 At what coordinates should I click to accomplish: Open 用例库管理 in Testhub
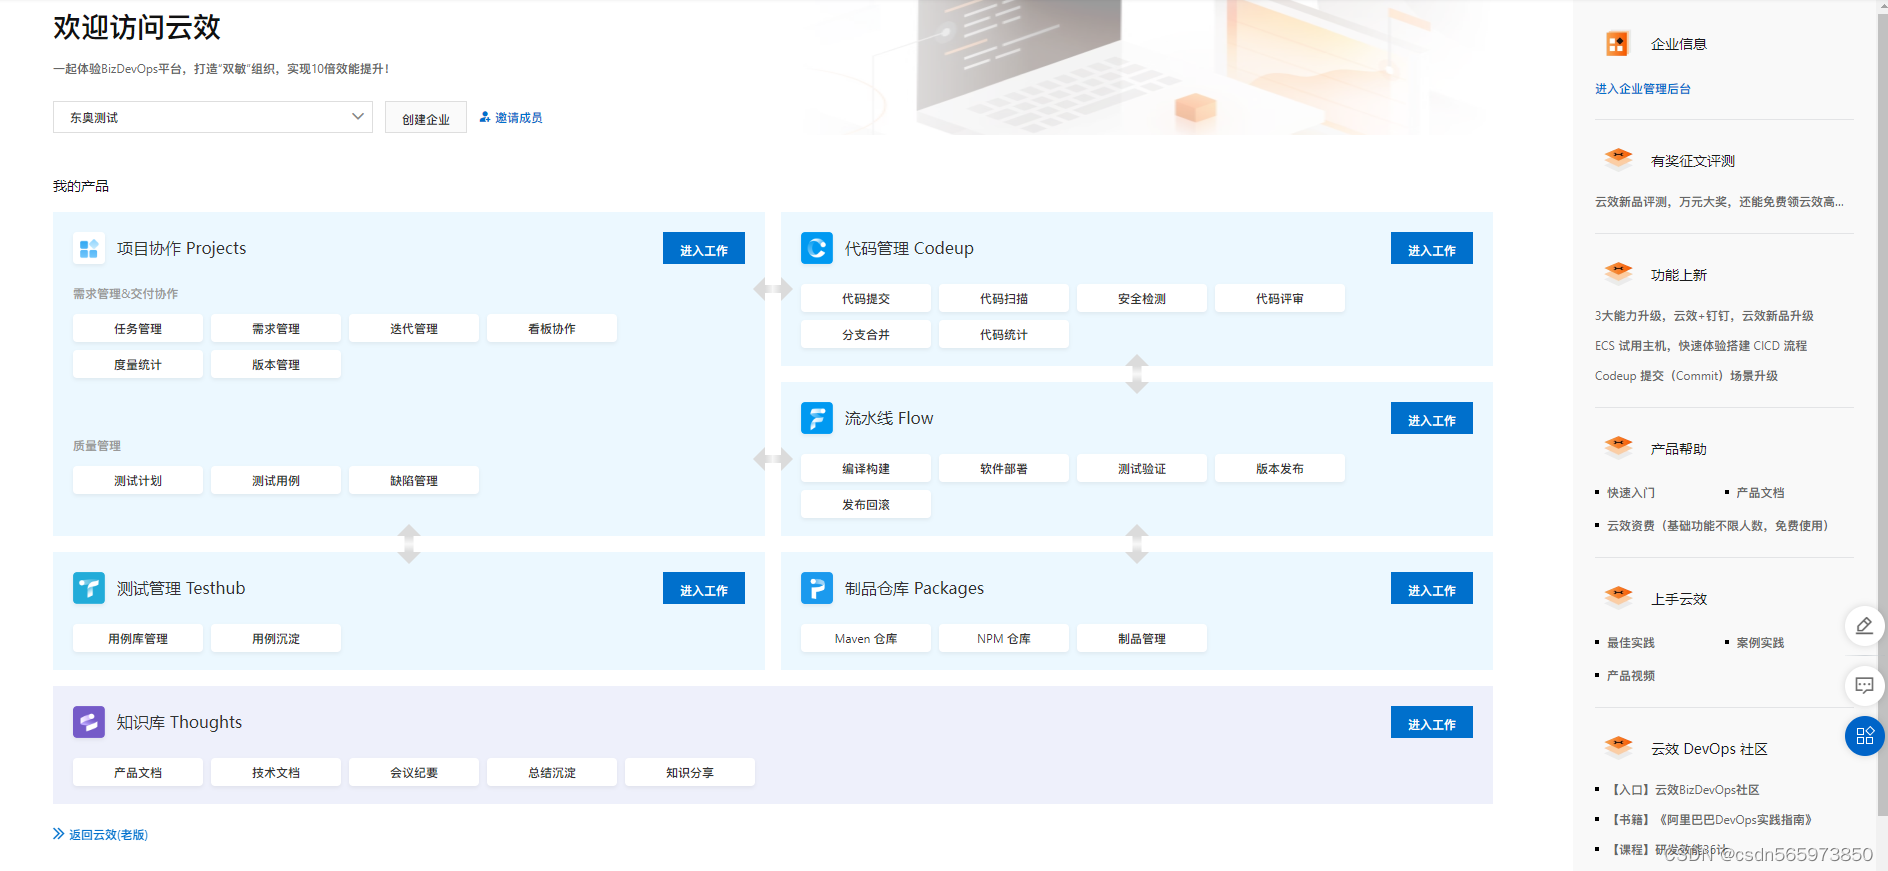(138, 638)
